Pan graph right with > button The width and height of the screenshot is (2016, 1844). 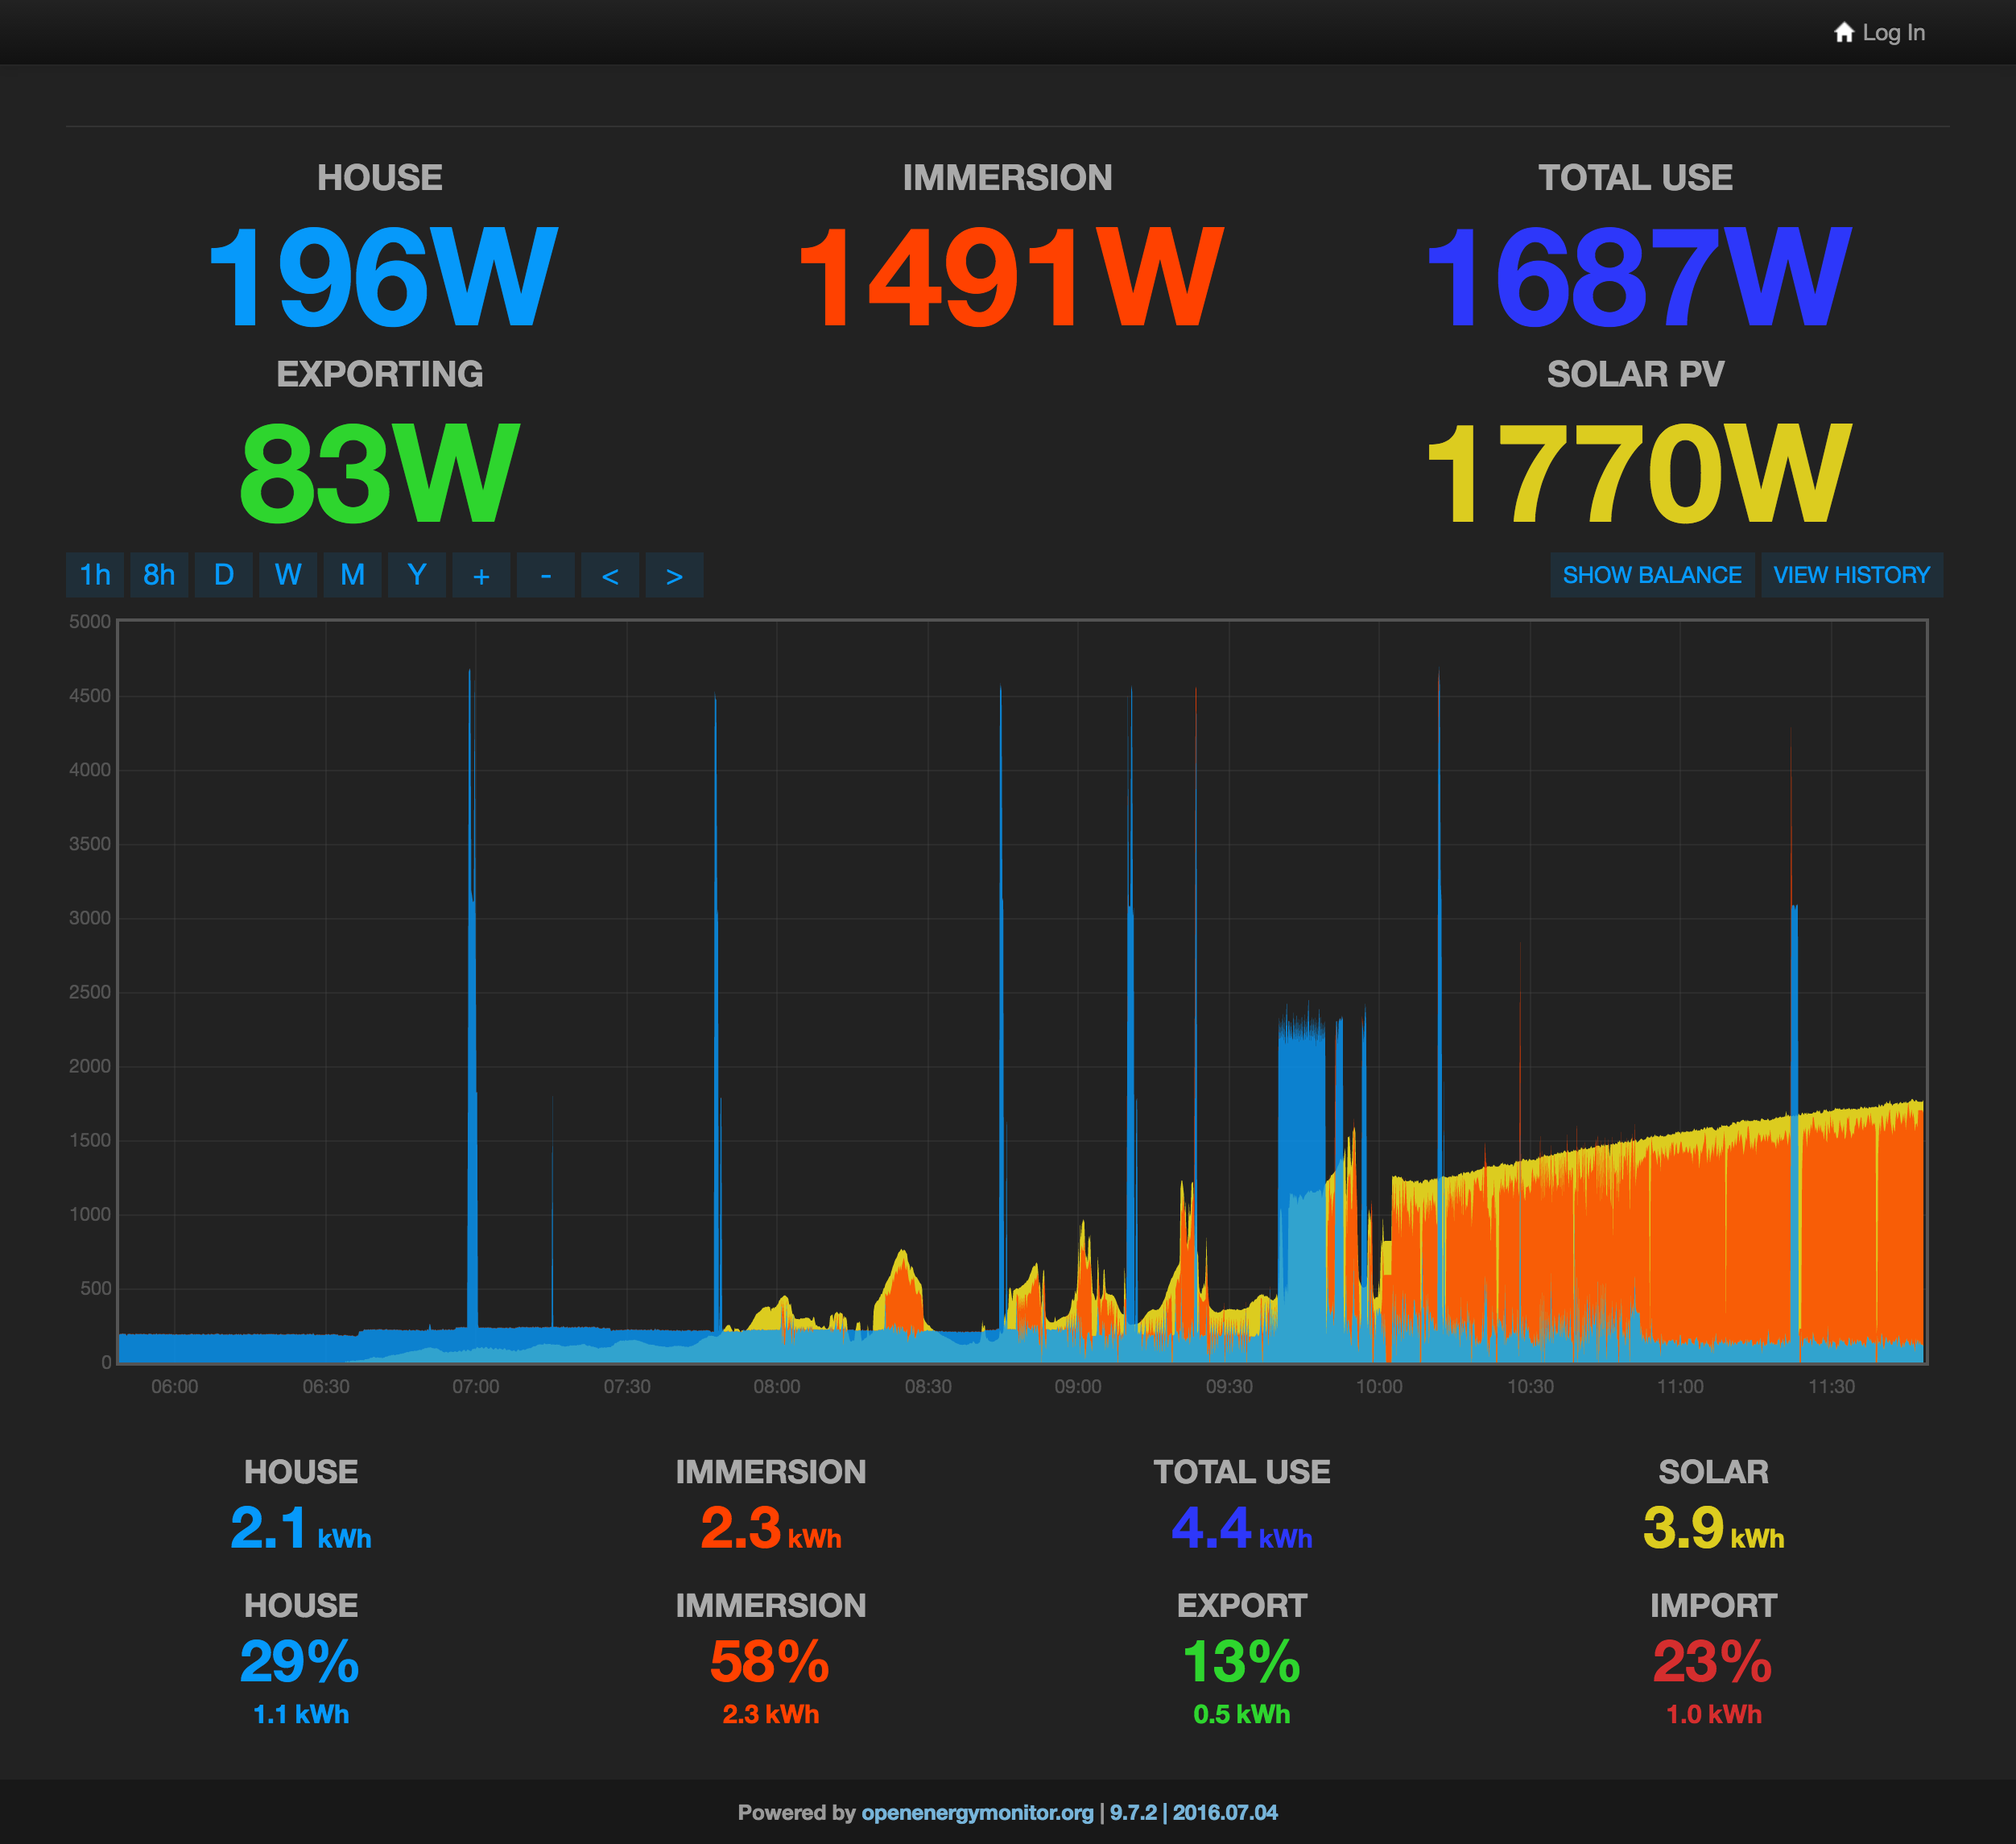click(675, 575)
